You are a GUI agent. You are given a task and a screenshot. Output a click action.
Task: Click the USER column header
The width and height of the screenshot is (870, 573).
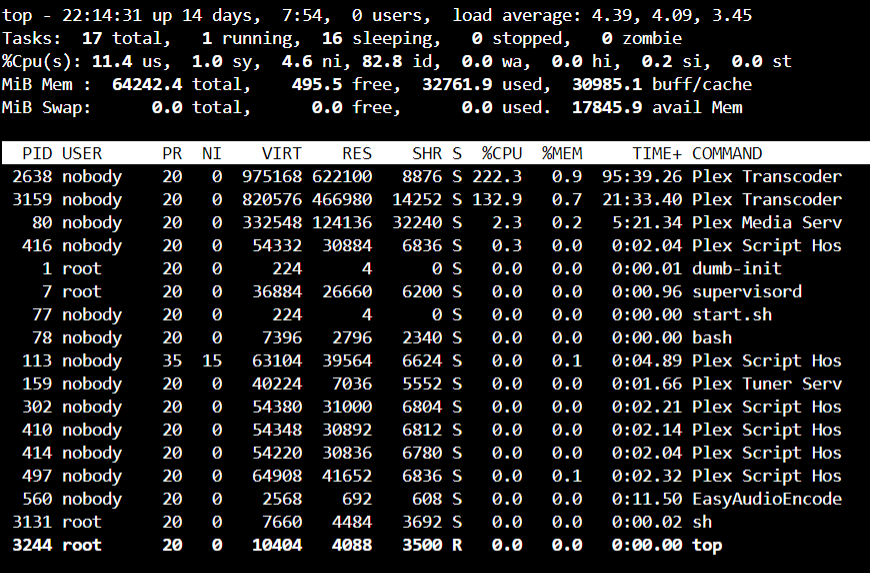coord(82,153)
